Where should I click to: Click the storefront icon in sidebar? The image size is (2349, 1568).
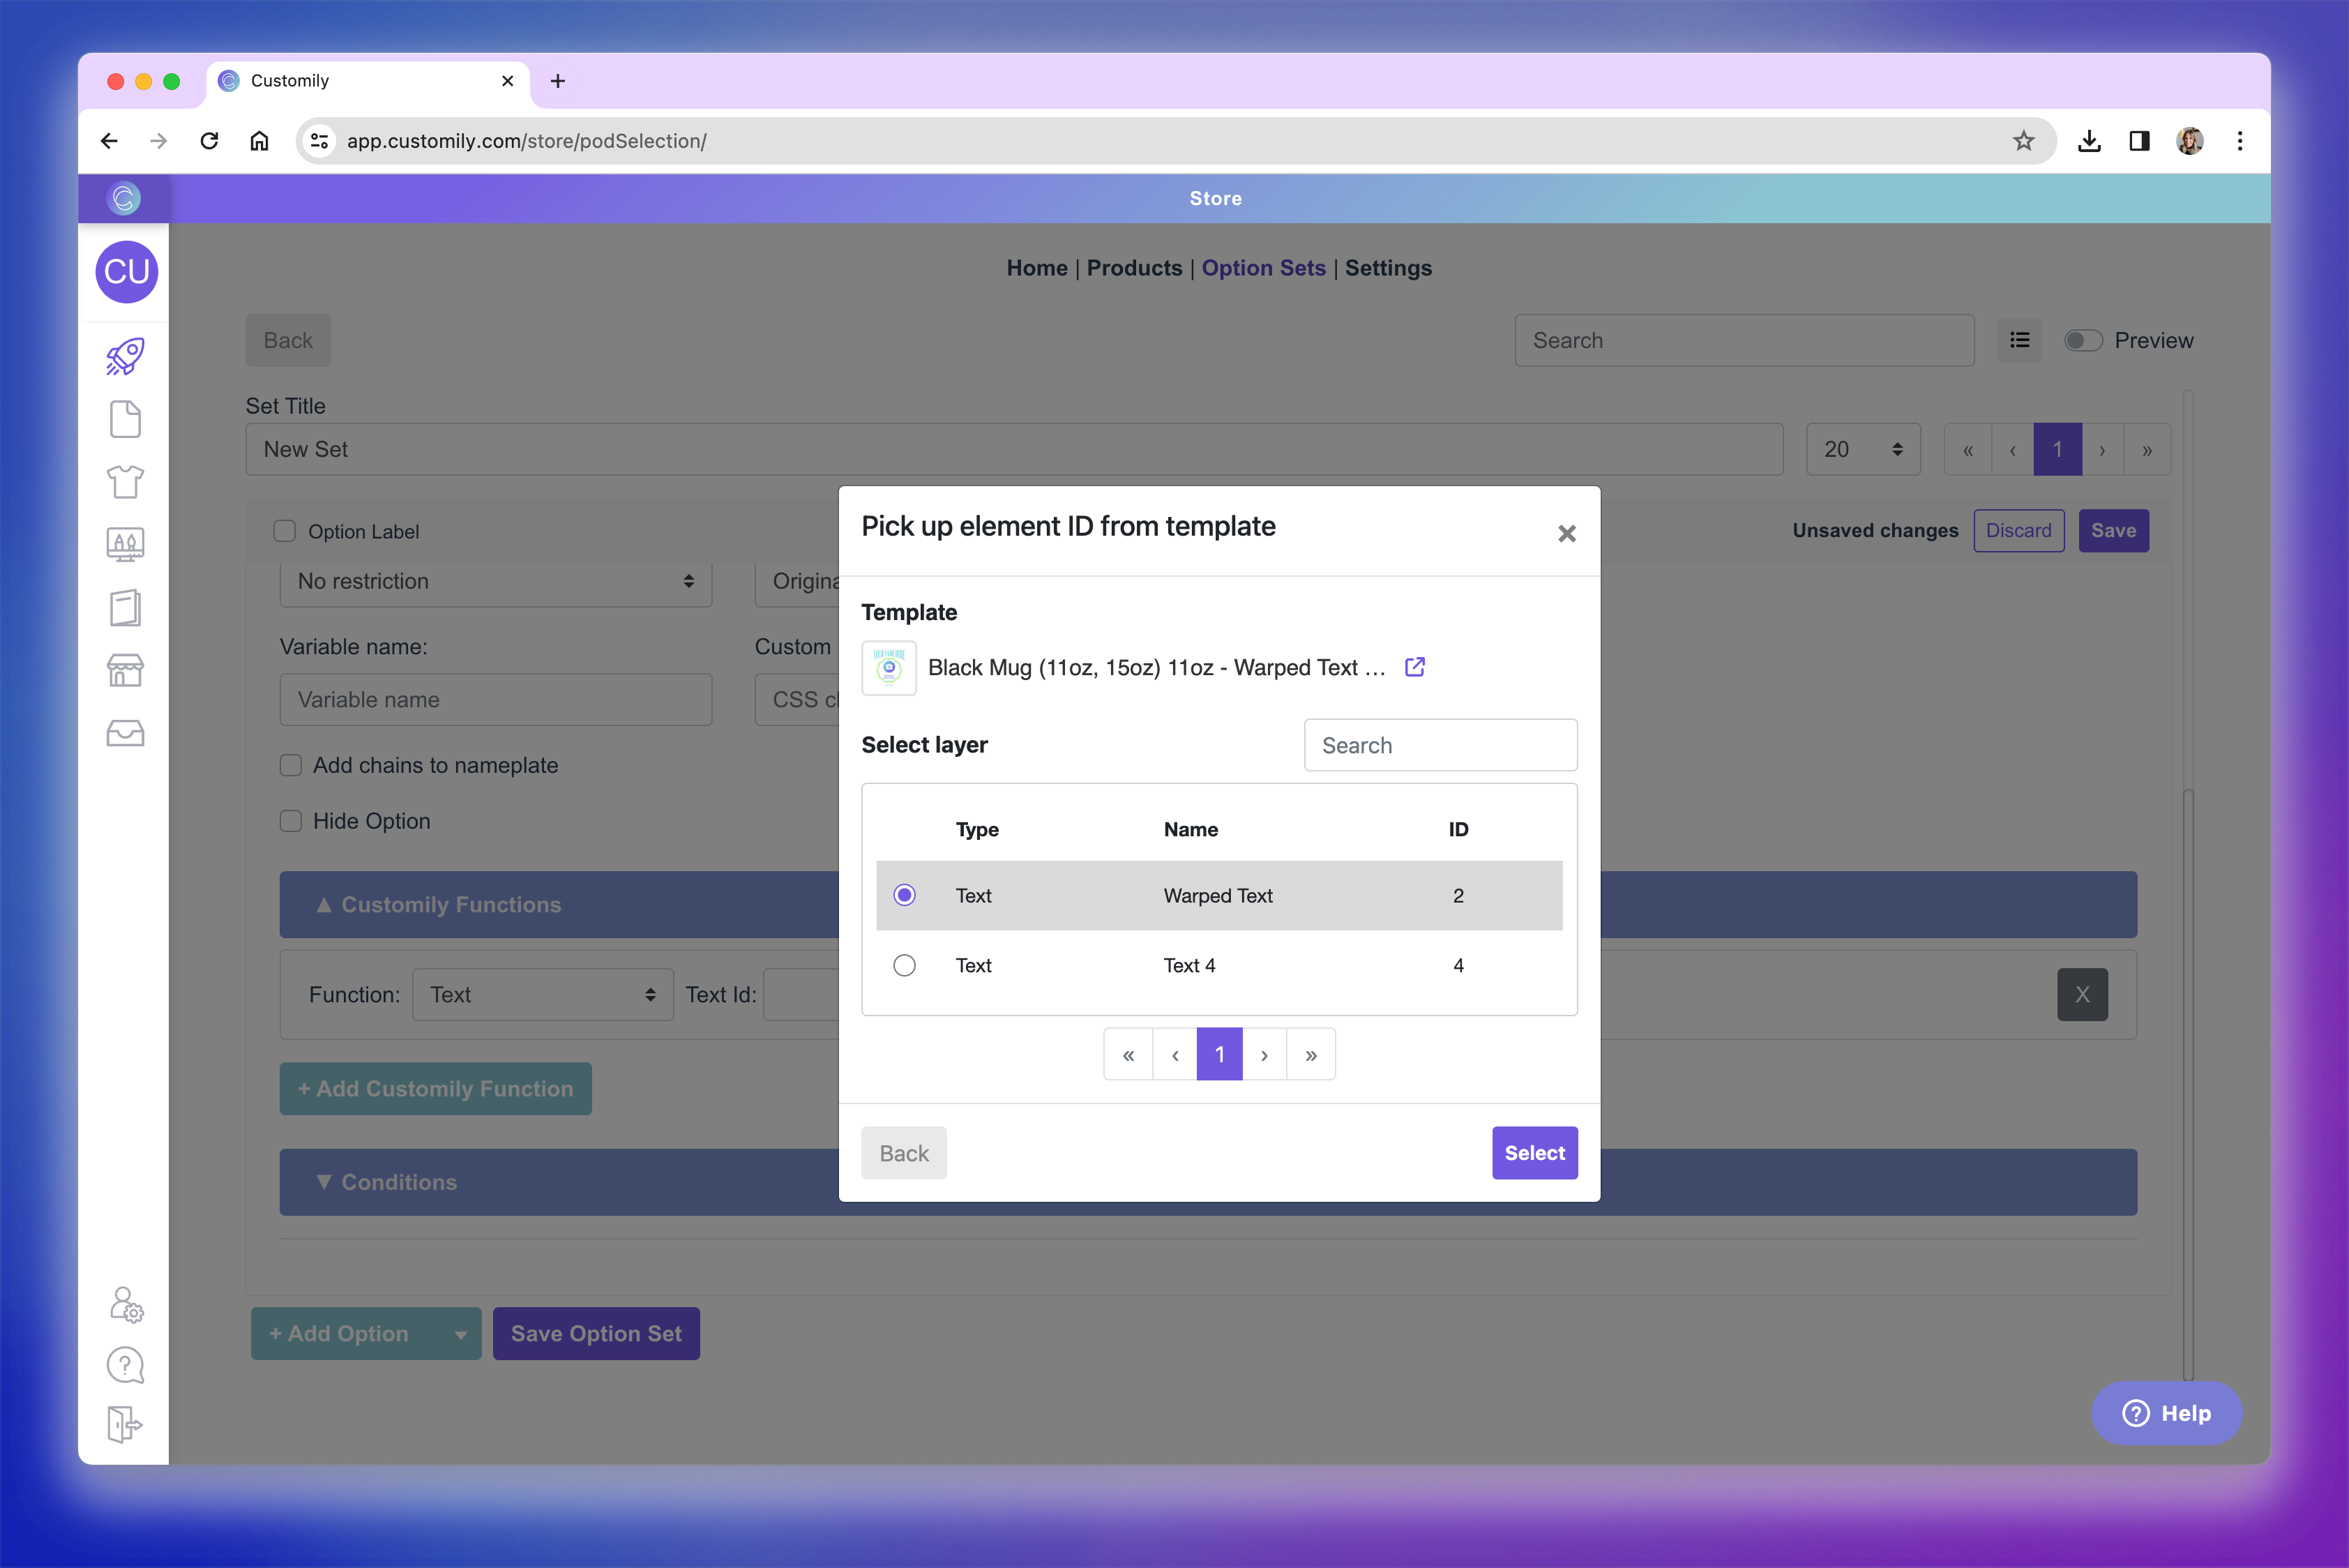coord(125,670)
